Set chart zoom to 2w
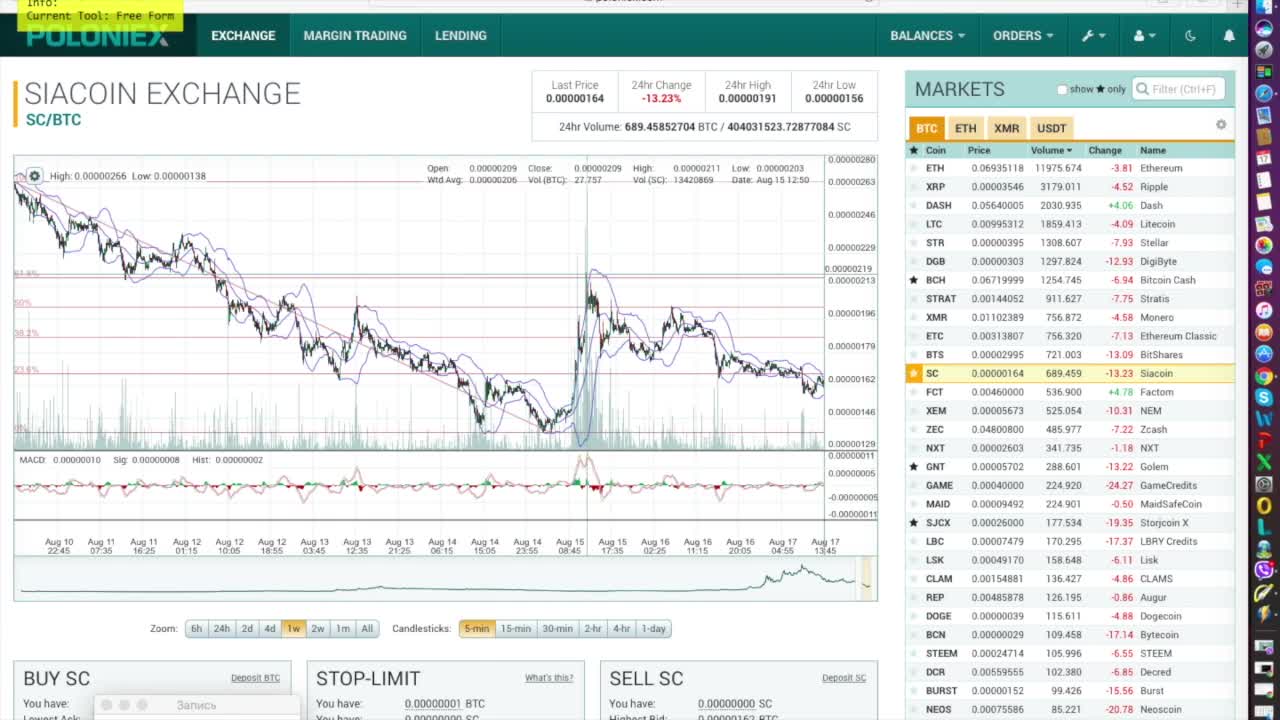This screenshot has height=720, width=1280. click(318, 629)
